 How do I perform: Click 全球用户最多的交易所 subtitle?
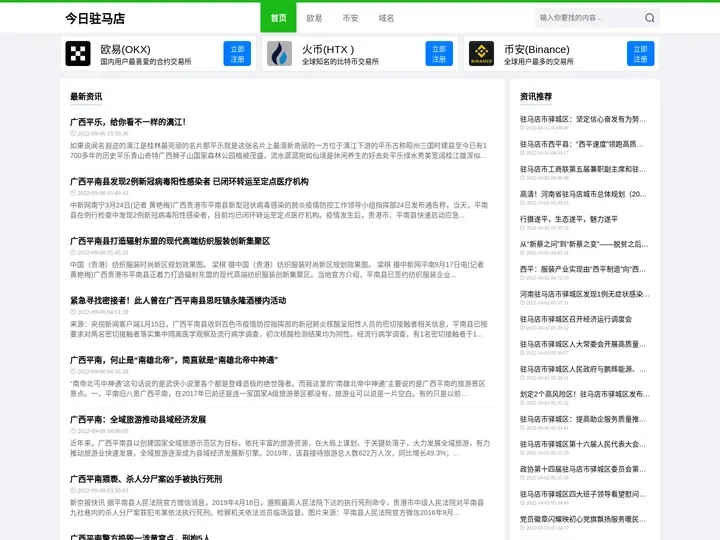click(x=539, y=62)
